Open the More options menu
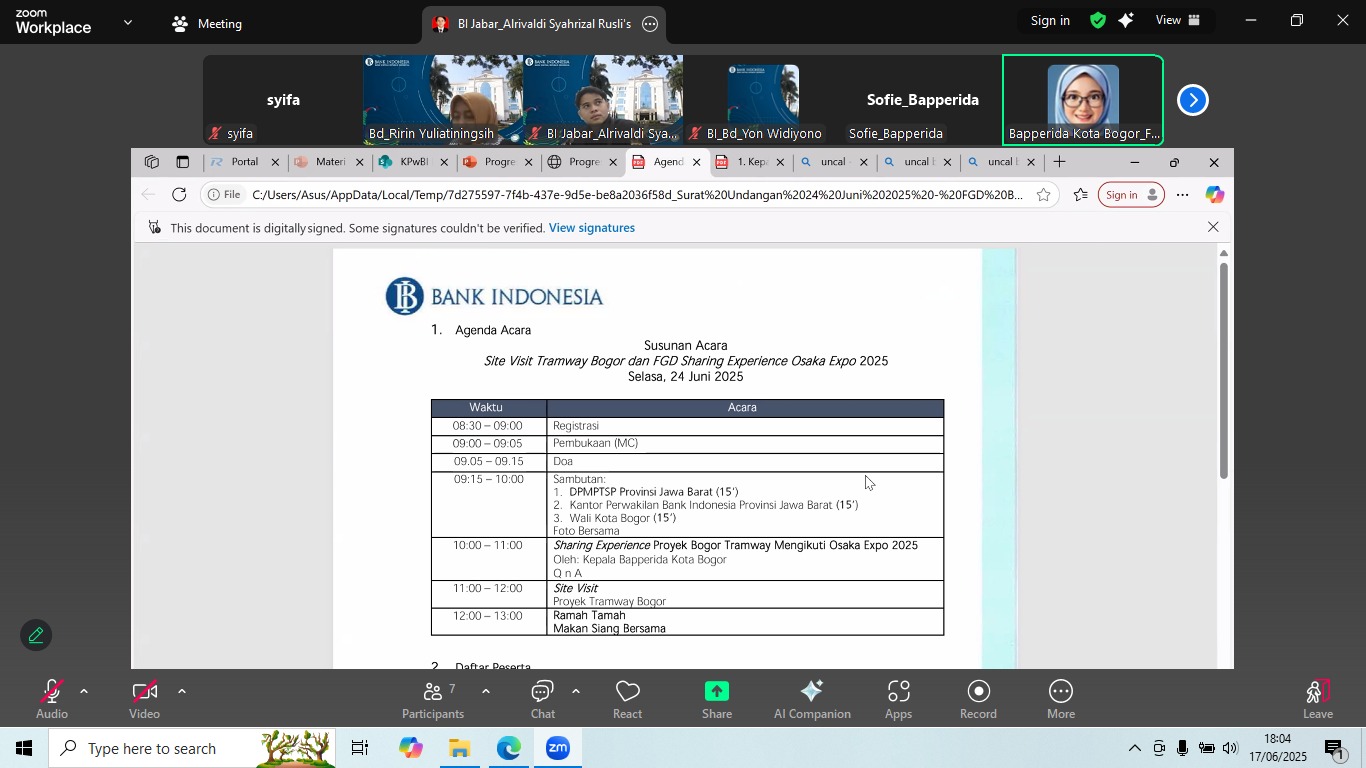1366x768 pixels. tap(1061, 699)
